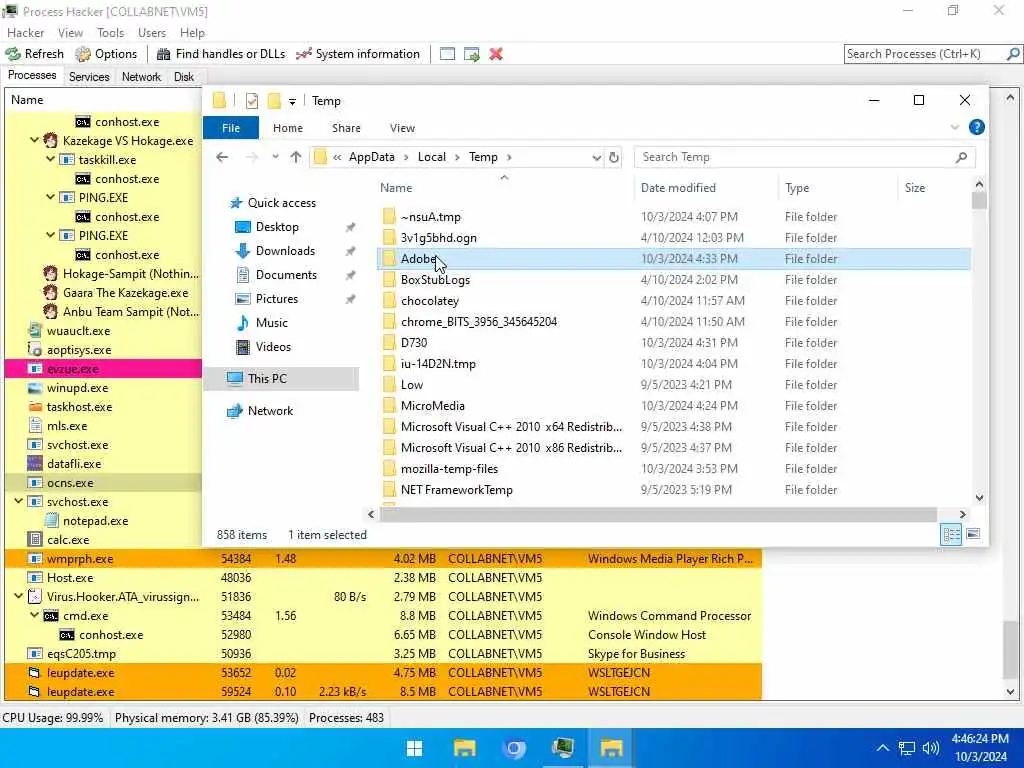Click the Windows Start button

[x=414, y=748]
